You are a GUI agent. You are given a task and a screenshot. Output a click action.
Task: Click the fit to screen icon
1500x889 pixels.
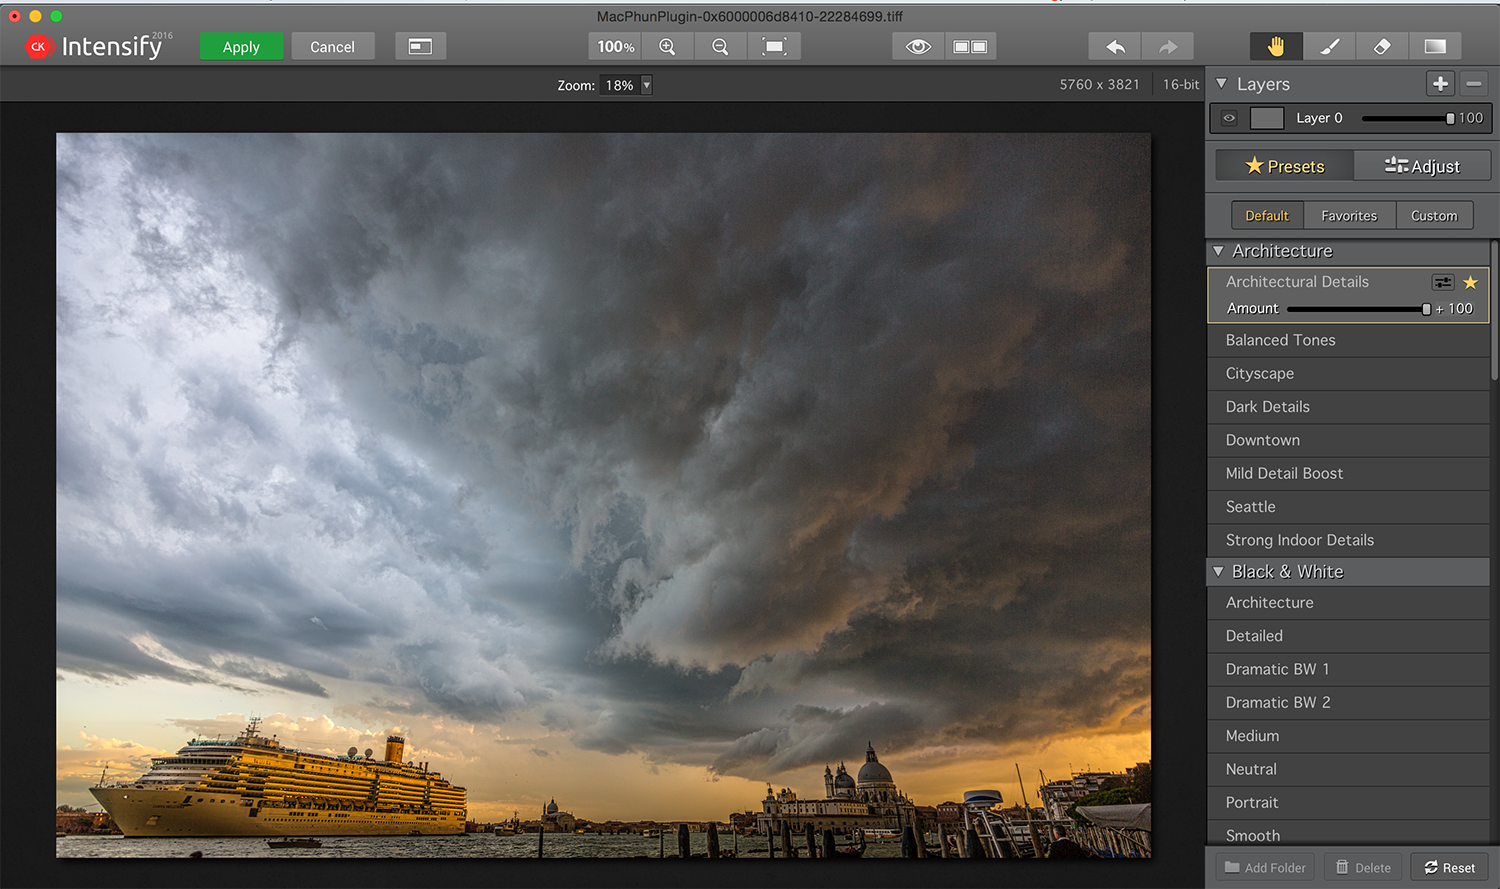[774, 47]
